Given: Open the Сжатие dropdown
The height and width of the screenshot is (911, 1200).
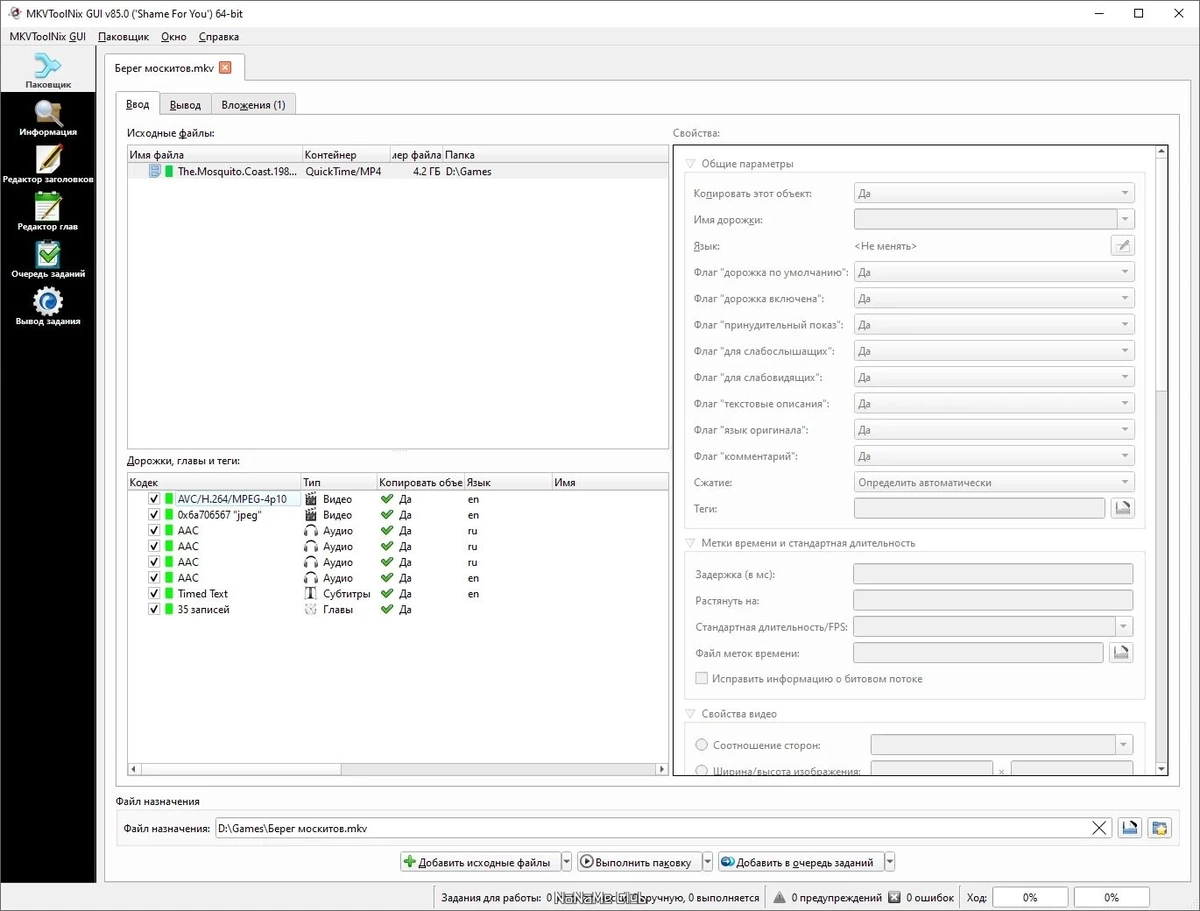Looking at the screenshot, I should (994, 483).
